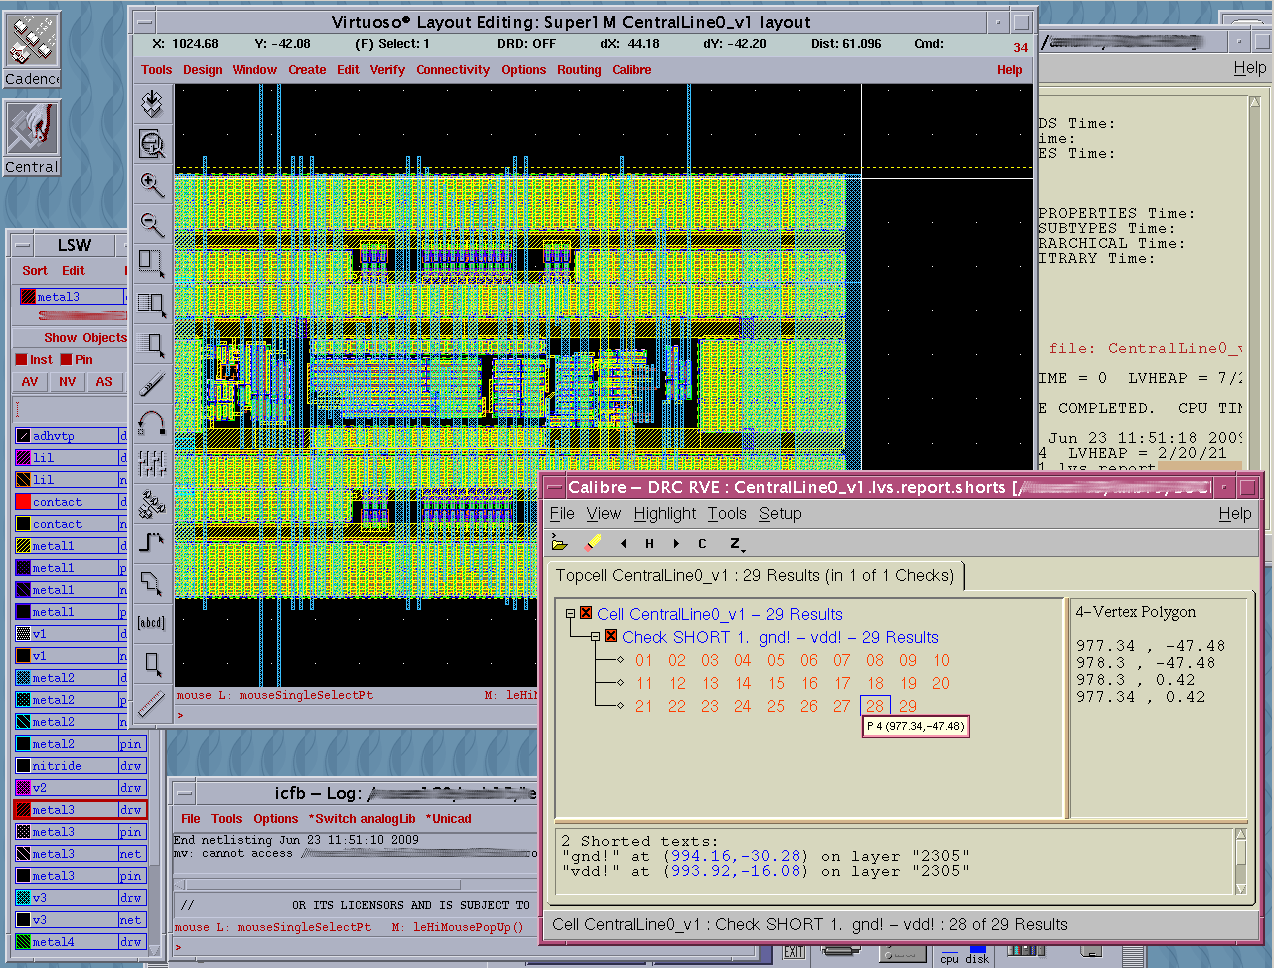
Task: Click the eraser clear-highlights icon in RVE
Action: coord(593,543)
